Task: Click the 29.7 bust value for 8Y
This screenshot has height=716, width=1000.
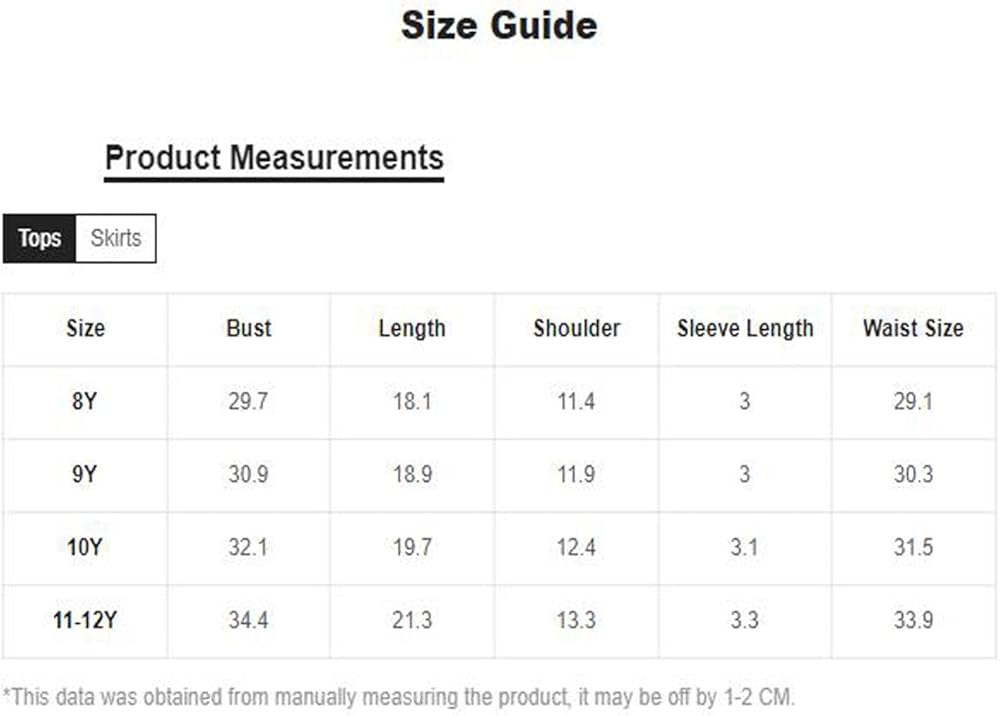Action: (x=248, y=402)
